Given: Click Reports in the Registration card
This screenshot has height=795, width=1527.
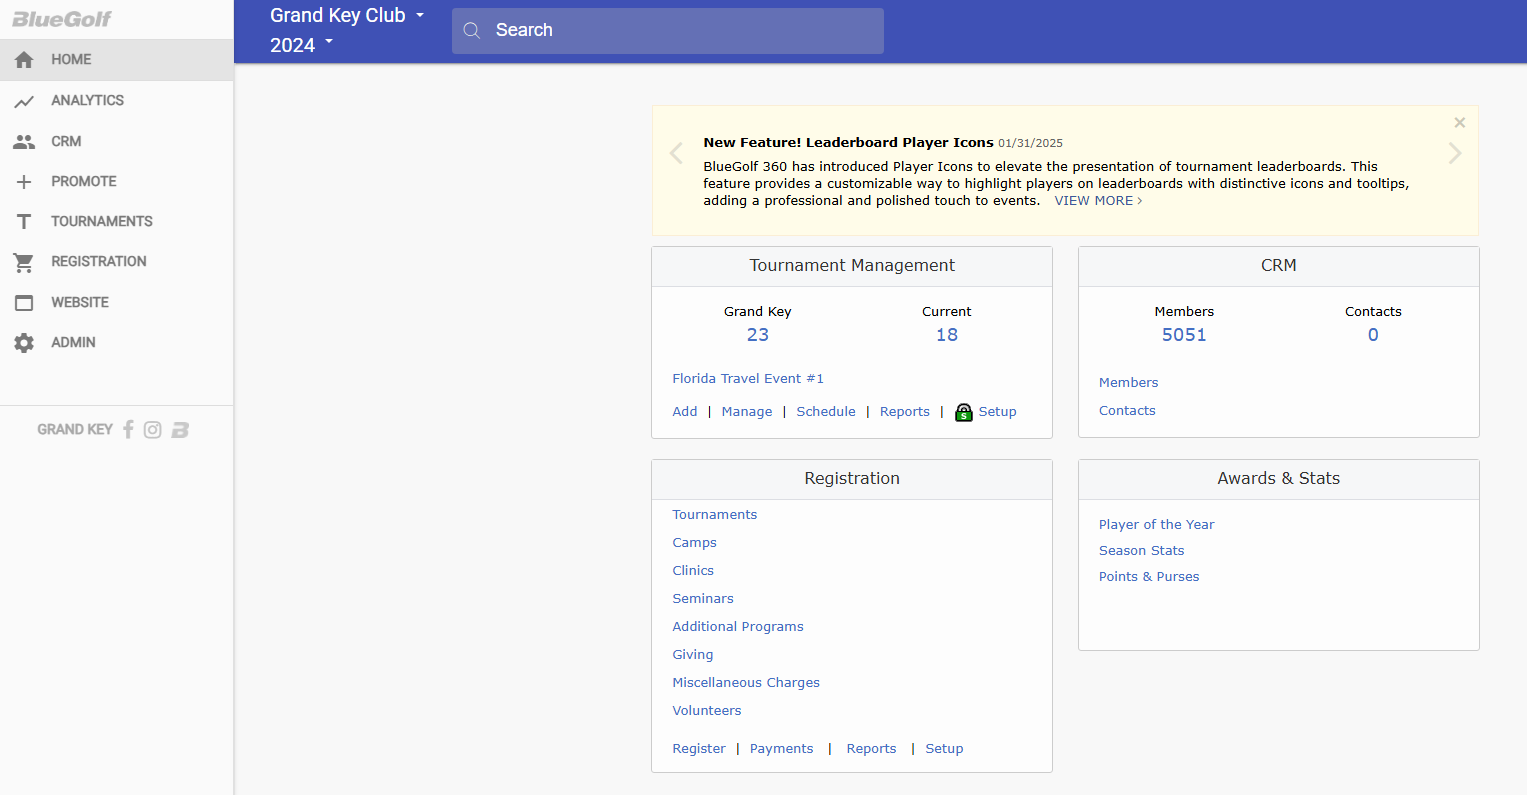Looking at the screenshot, I should point(871,749).
